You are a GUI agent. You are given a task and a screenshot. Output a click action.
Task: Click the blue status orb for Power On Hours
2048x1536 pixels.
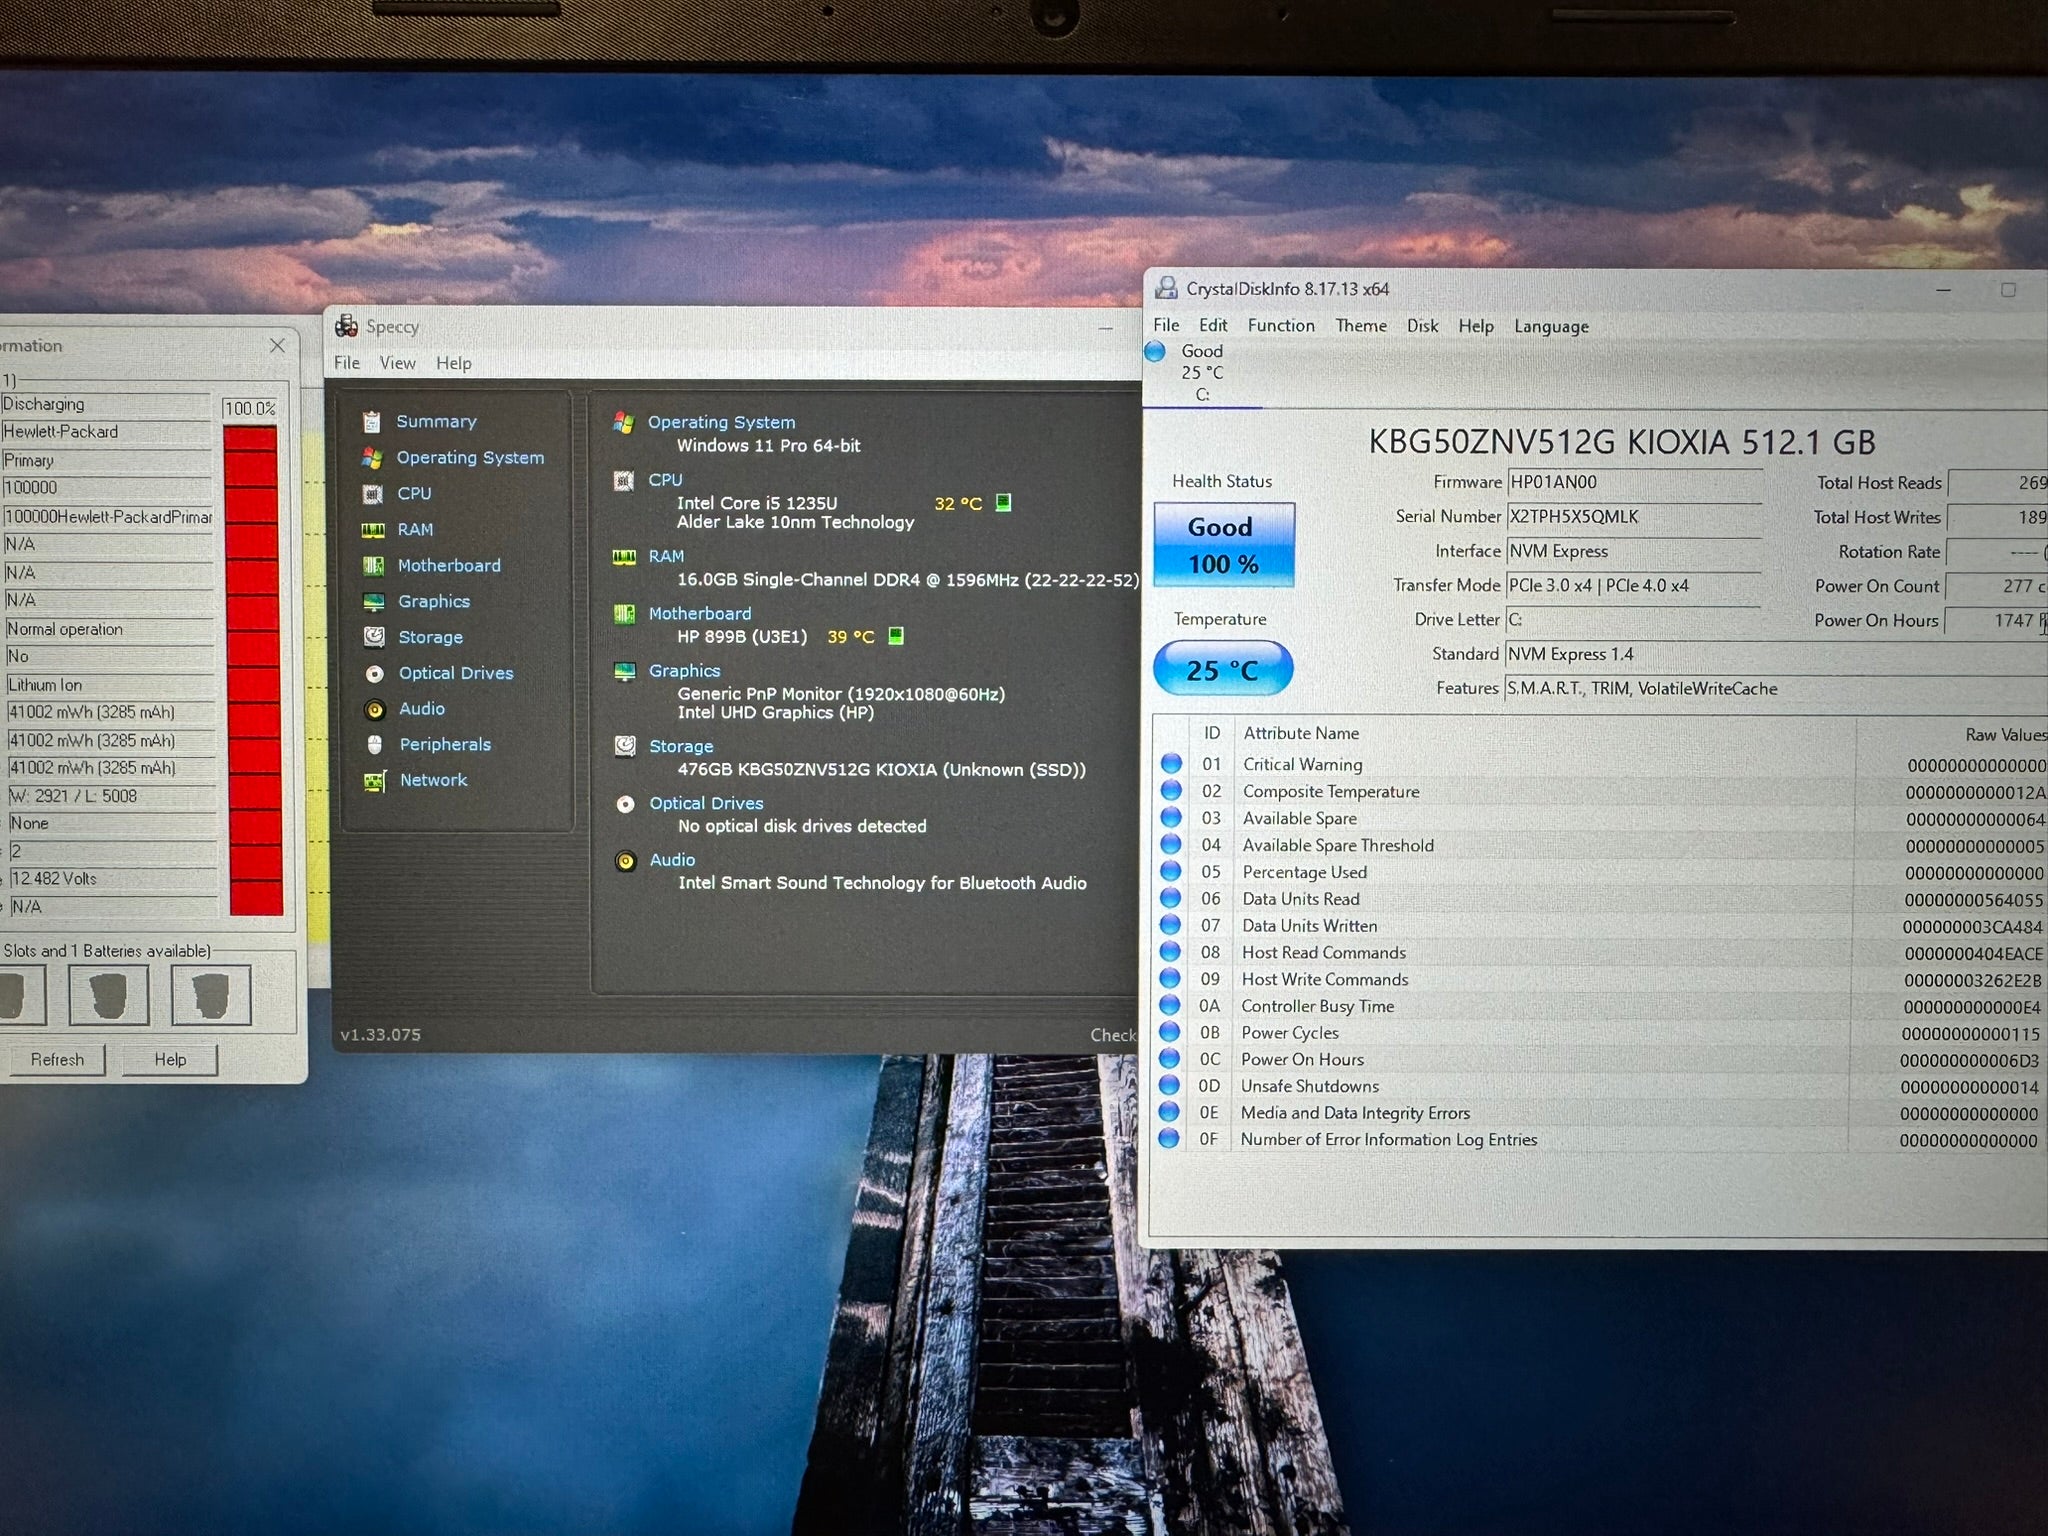[x=1169, y=1059]
